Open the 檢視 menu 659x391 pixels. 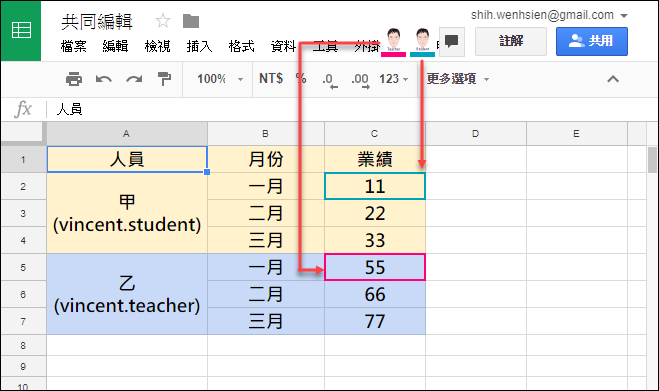coord(157,46)
